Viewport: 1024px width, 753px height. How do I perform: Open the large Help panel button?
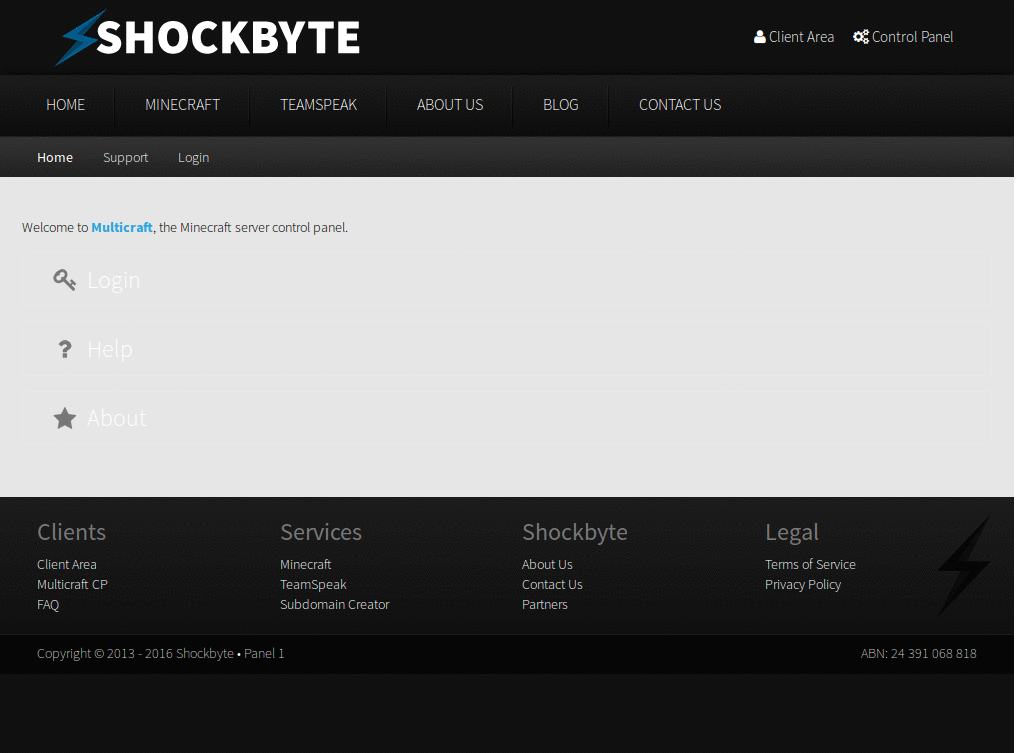tap(507, 349)
